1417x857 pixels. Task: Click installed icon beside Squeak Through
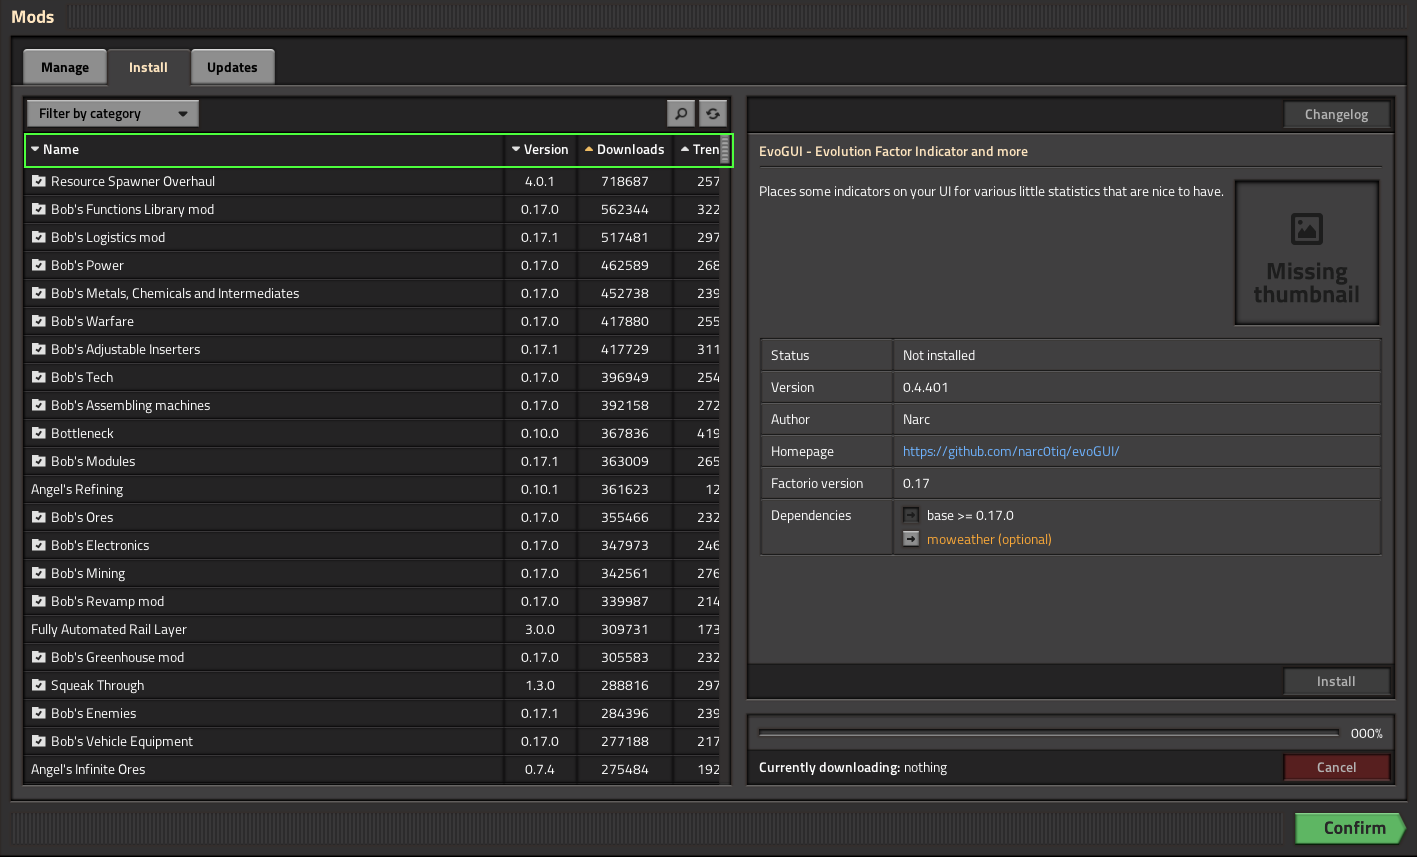coord(39,685)
